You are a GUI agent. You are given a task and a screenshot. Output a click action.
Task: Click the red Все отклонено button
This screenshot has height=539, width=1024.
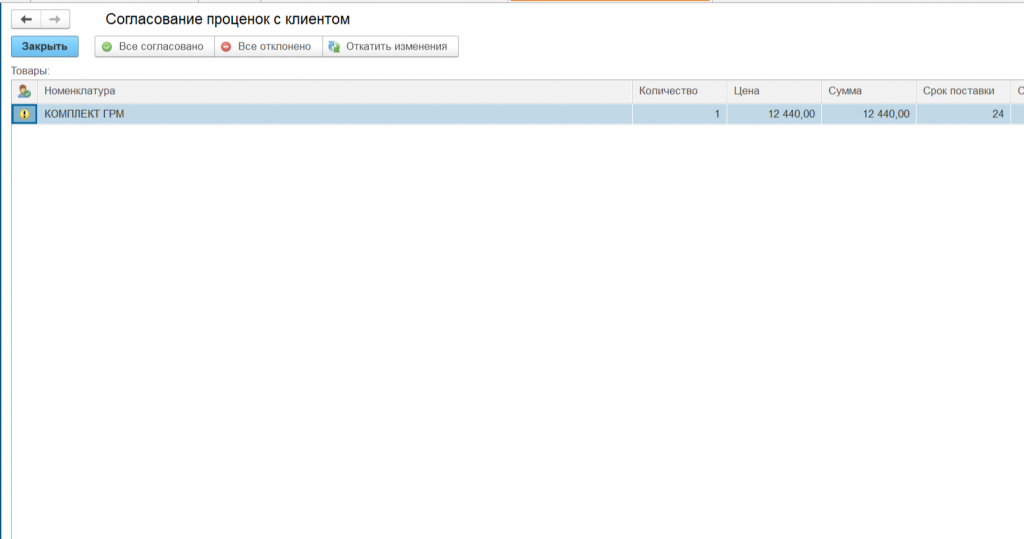coord(268,47)
